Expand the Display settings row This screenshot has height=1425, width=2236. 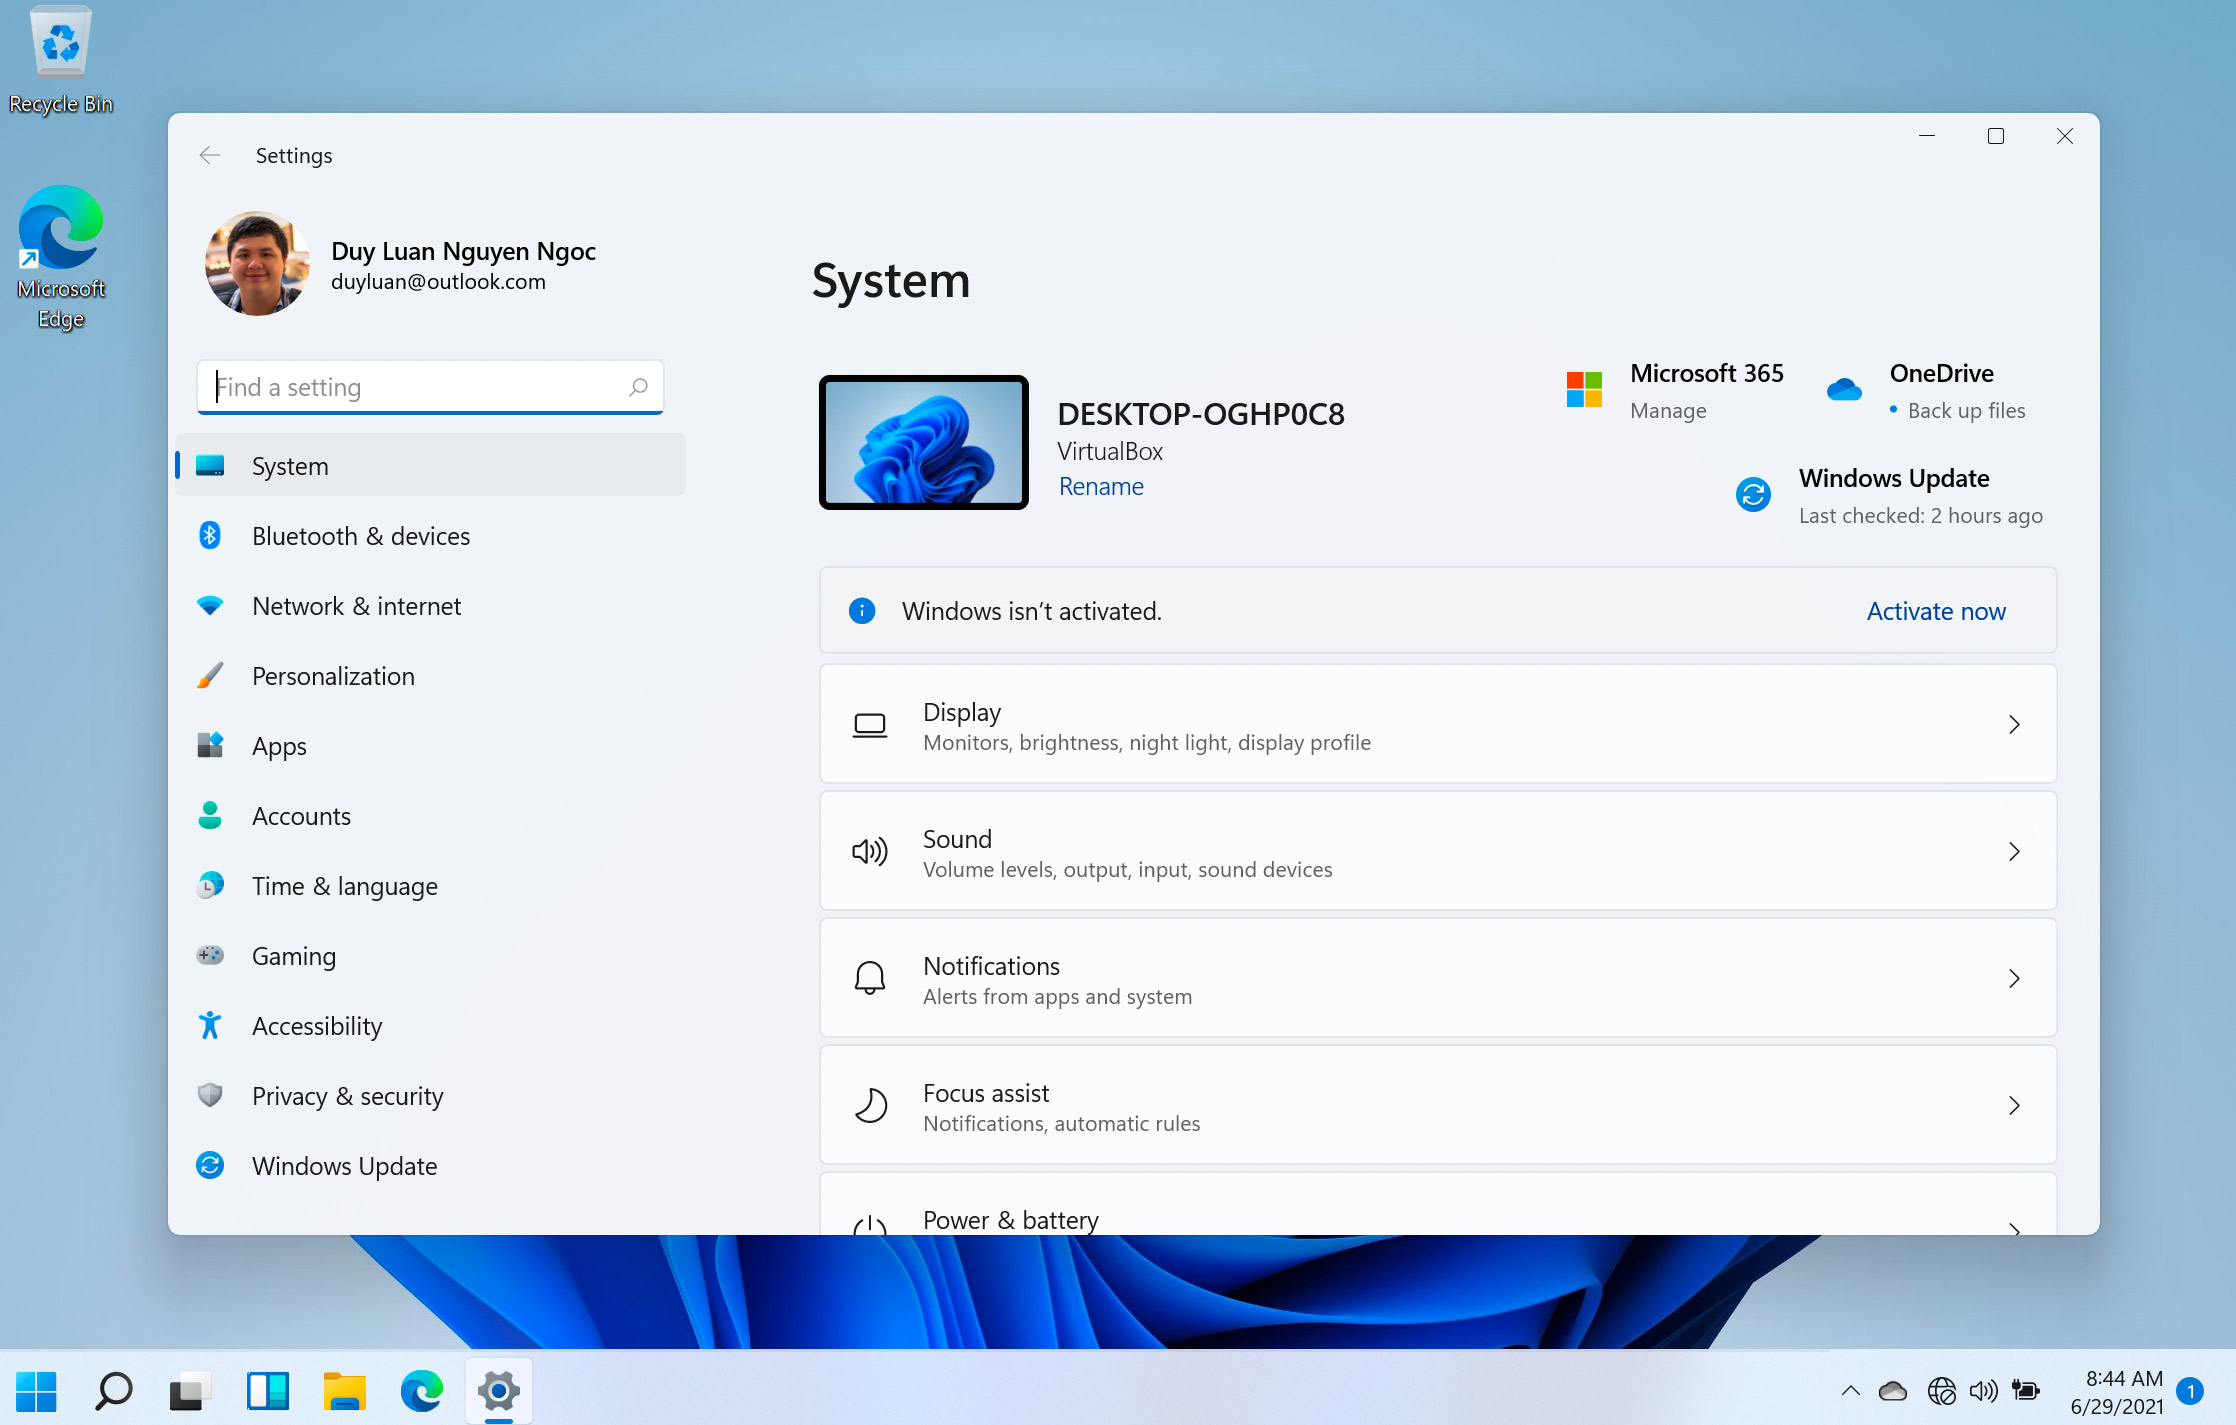[x=2014, y=725]
